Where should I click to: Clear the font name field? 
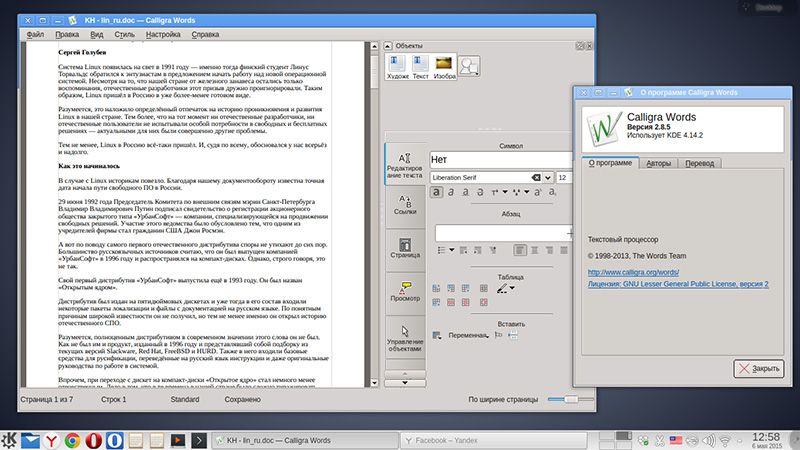pyautogui.click(x=536, y=178)
